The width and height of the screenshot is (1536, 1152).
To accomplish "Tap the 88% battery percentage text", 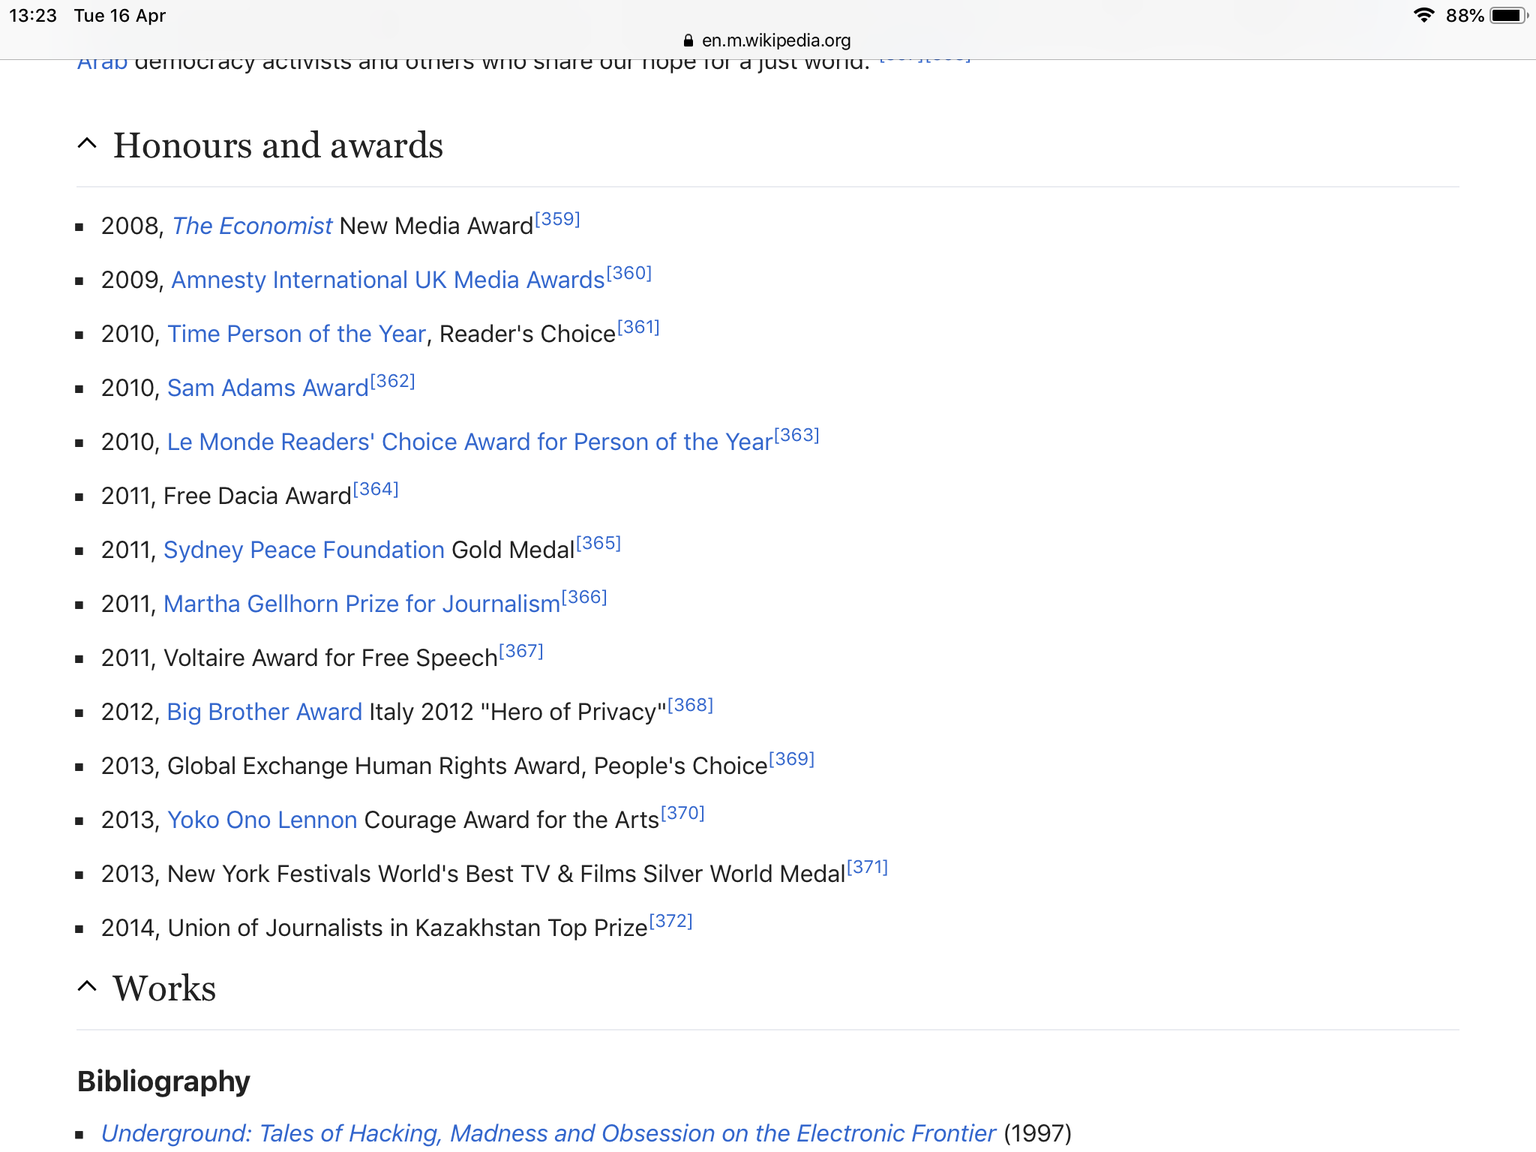I will click(x=1465, y=15).
